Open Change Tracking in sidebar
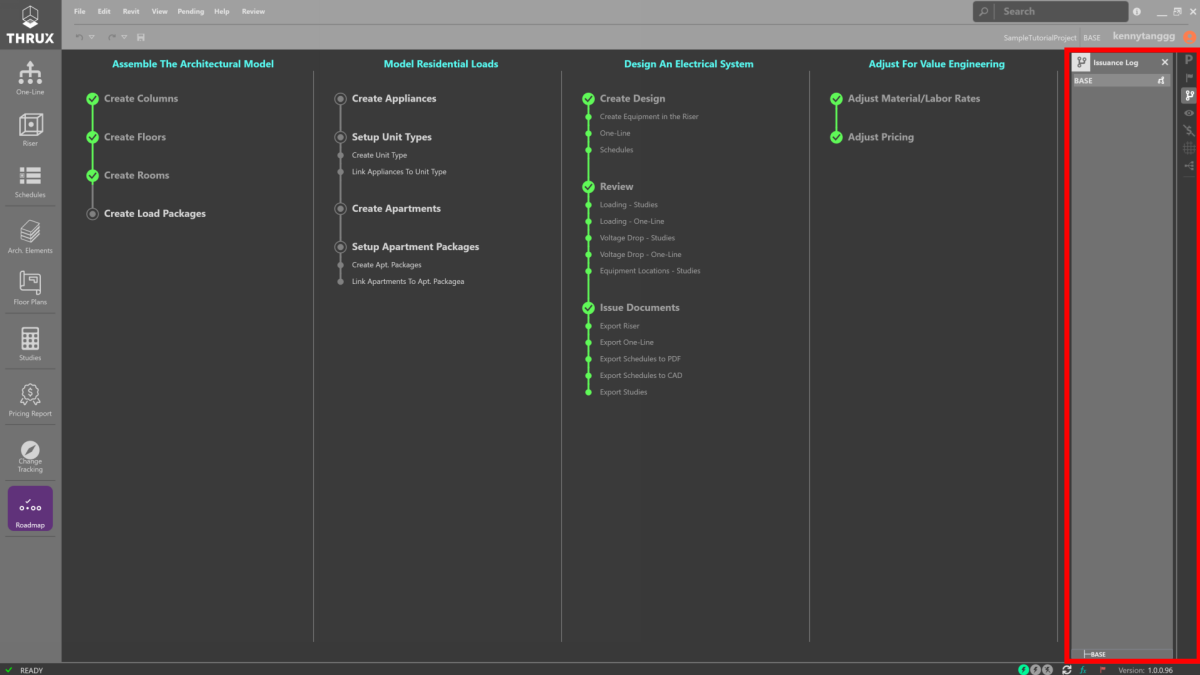 click(30, 456)
